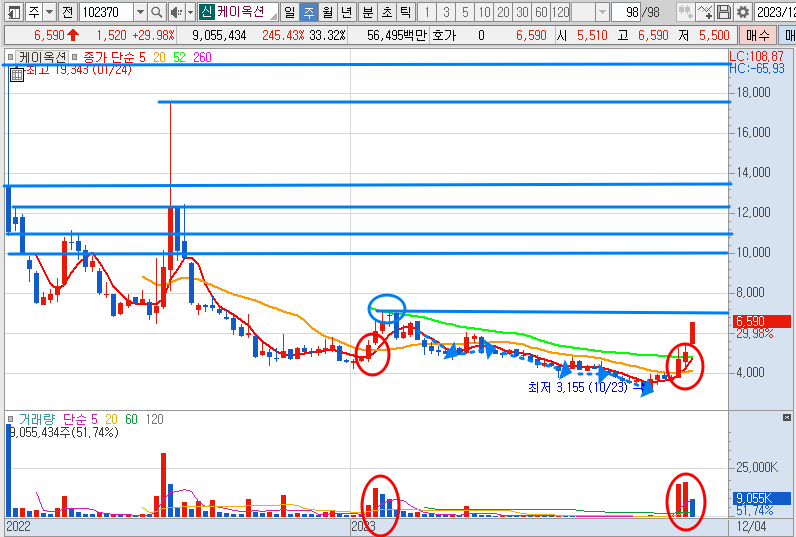The width and height of the screenshot is (796, 537).
Task: Expand the stock code history dropdown
Action: [x=141, y=12]
